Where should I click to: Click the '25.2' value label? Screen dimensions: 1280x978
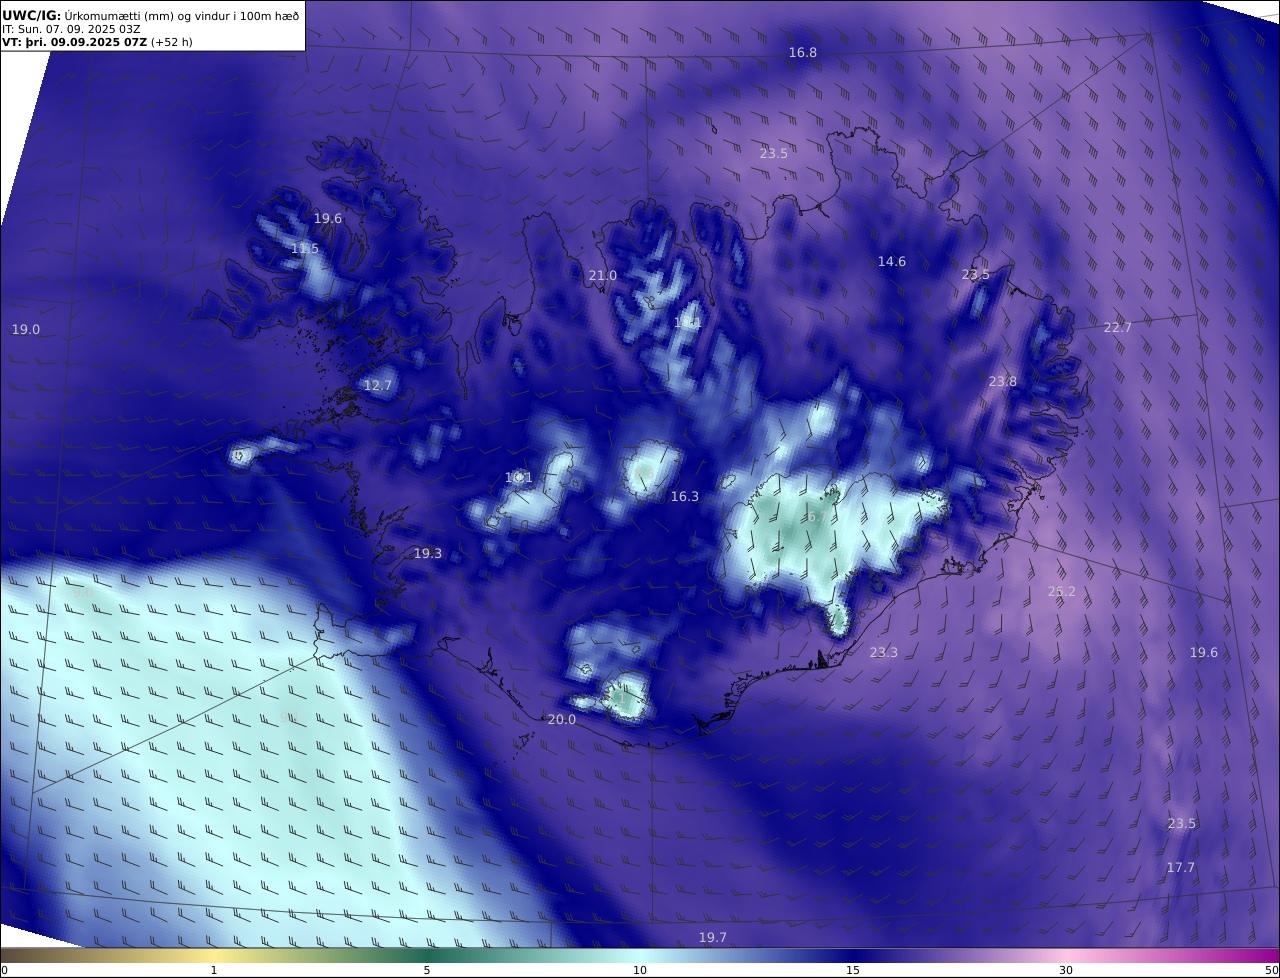(x=1062, y=592)
